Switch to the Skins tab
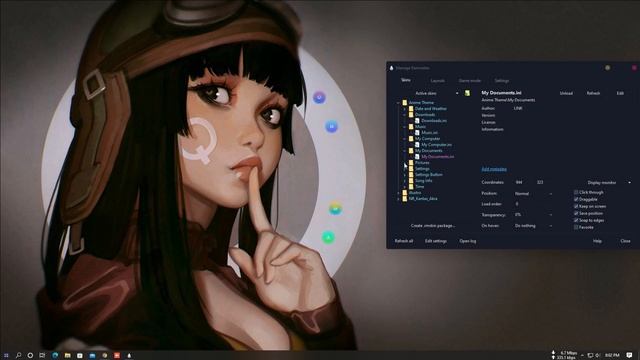 click(x=406, y=80)
